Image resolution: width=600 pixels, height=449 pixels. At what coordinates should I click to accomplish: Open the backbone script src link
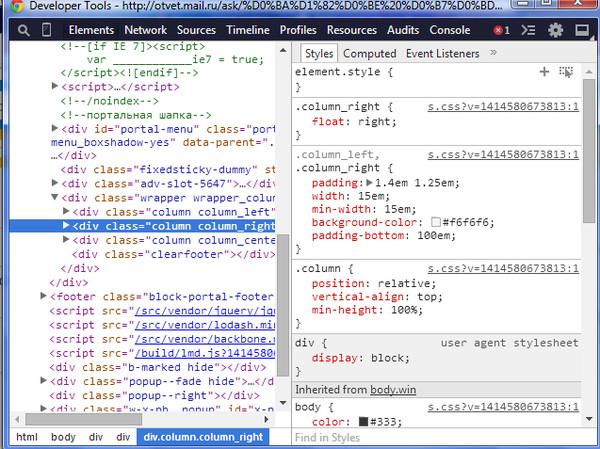point(205,339)
